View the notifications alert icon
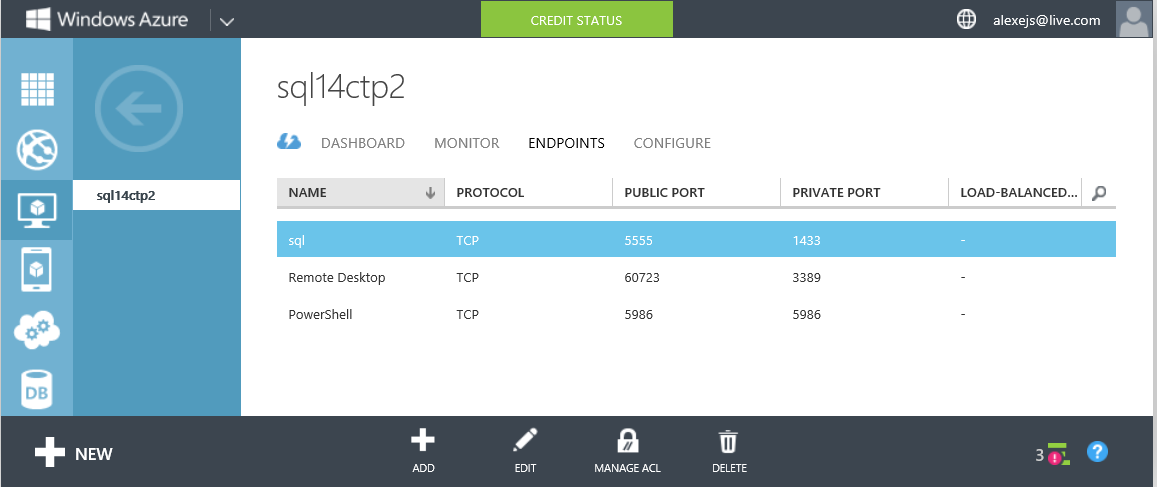This screenshot has width=1157, height=487. click(x=1058, y=455)
